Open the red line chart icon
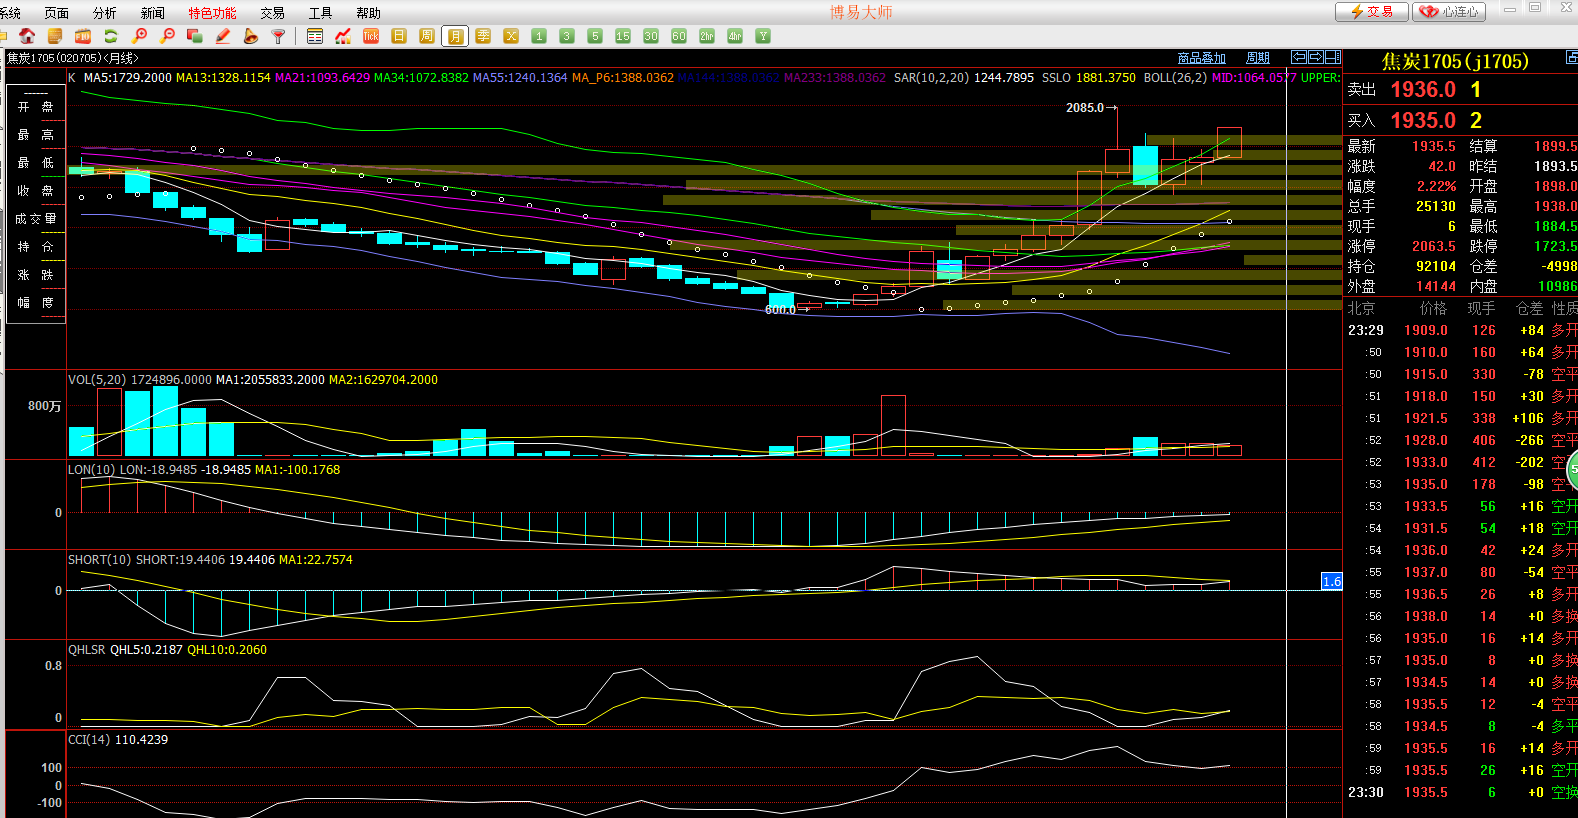1578x818 pixels. pyautogui.click(x=343, y=36)
